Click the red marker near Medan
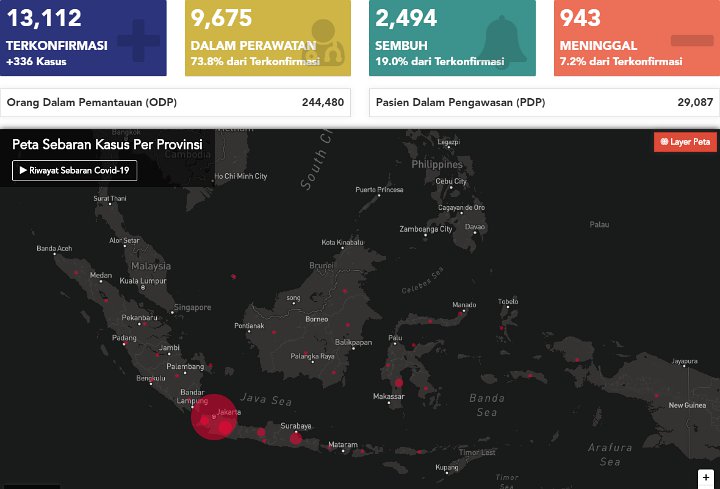This screenshot has height=489, width=720. pos(106,300)
